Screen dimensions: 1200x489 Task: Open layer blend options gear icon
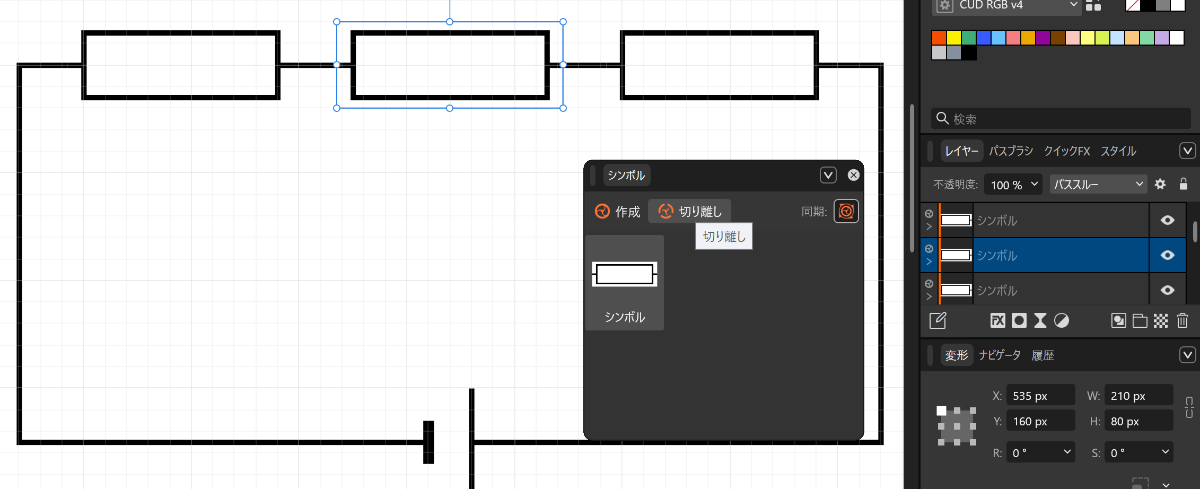coord(1161,184)
